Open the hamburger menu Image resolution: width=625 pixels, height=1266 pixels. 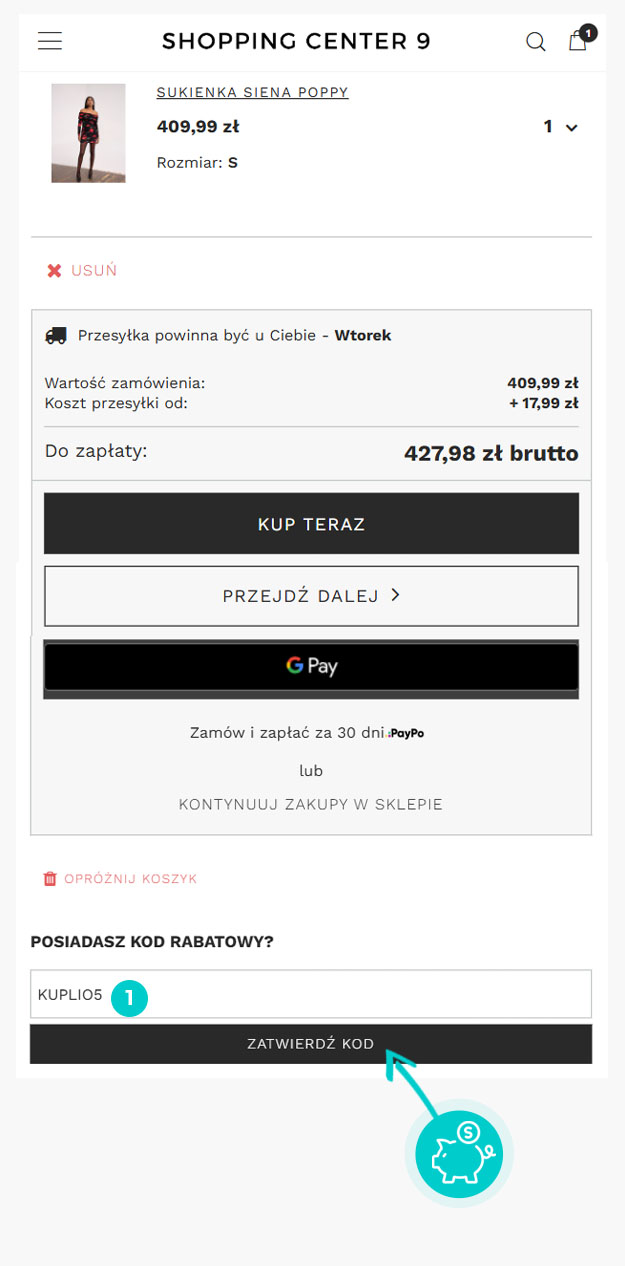click(50, 41)
